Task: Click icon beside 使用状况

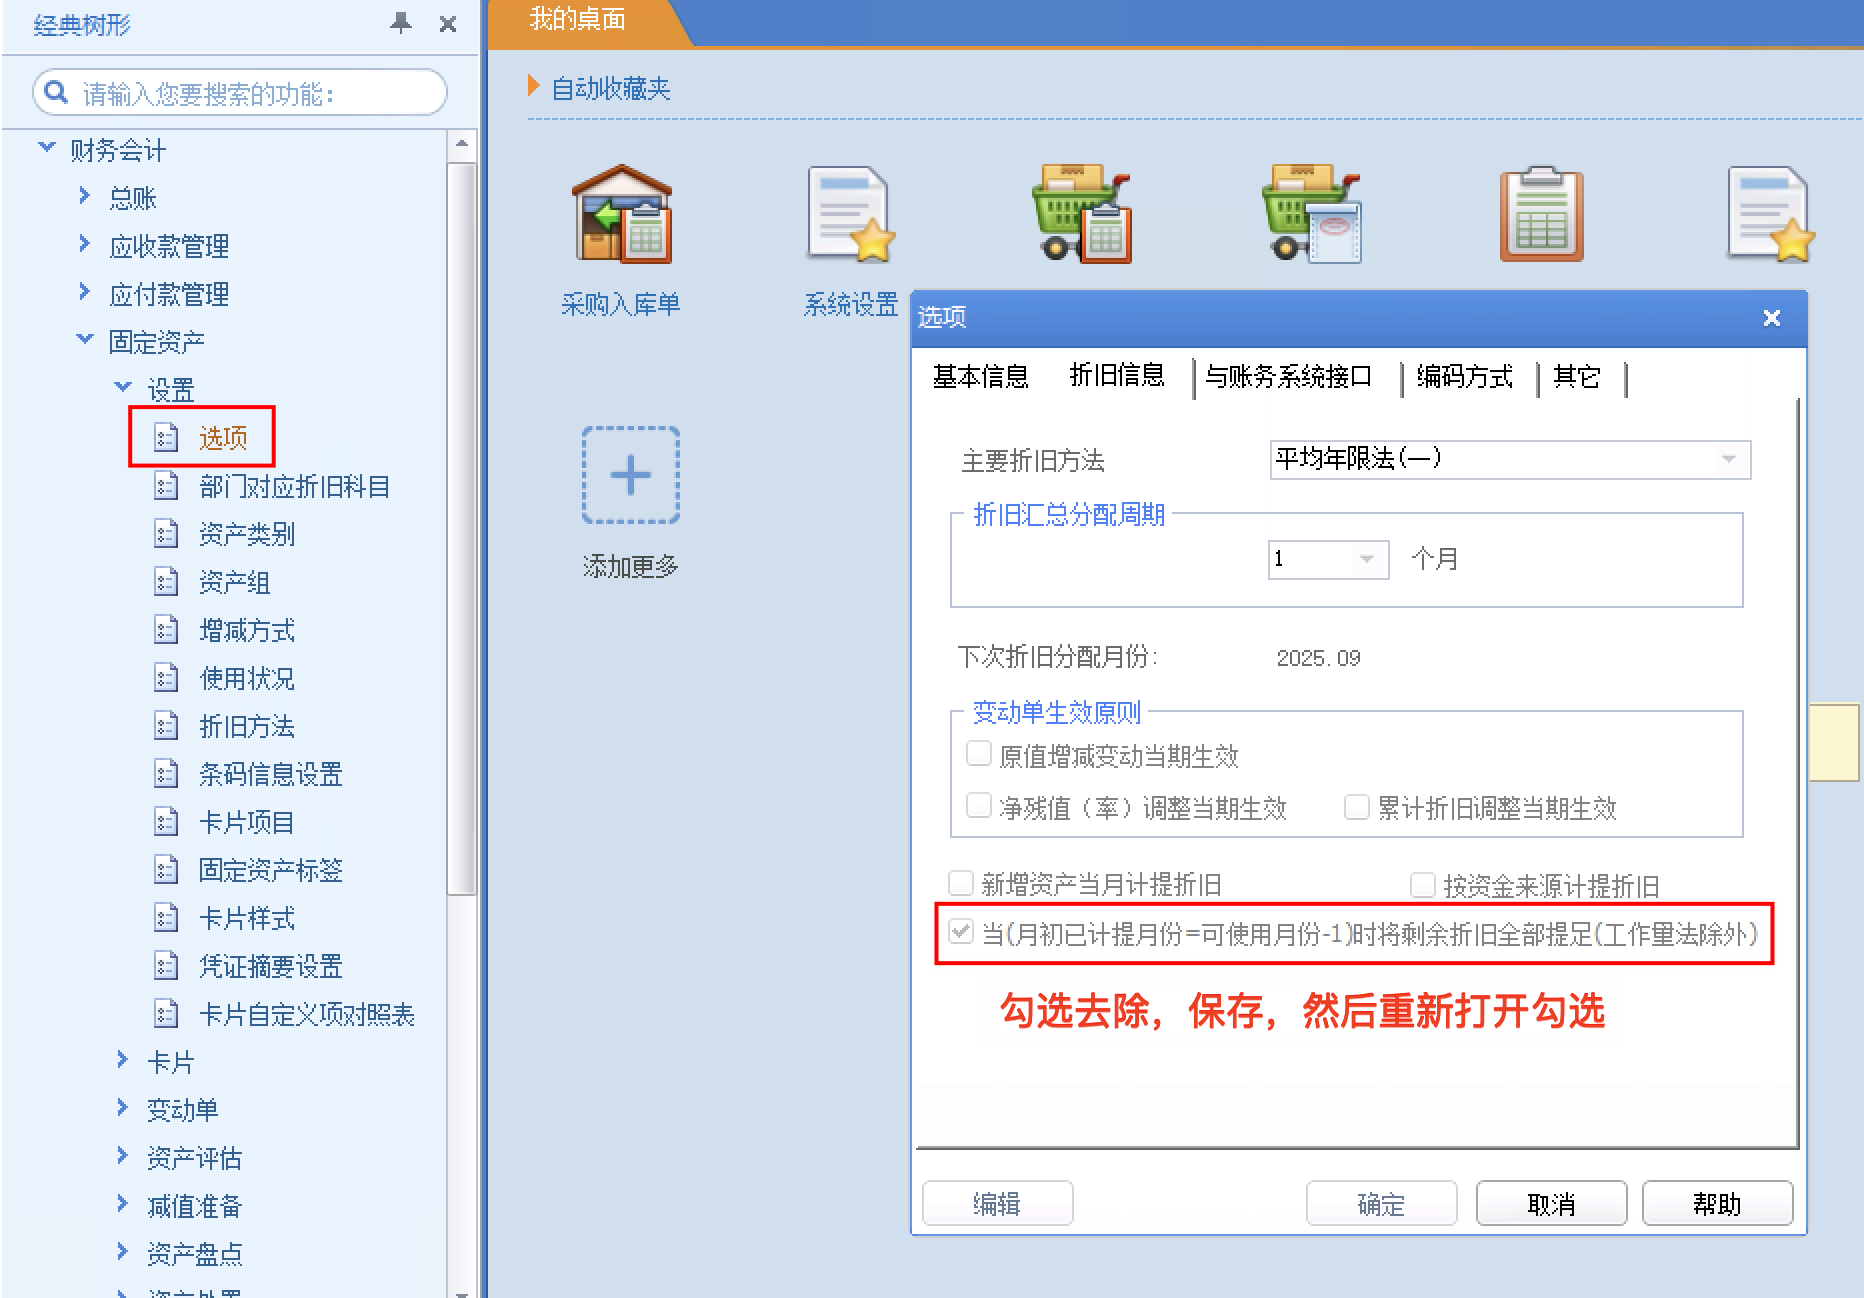Action: pos(166,678)
